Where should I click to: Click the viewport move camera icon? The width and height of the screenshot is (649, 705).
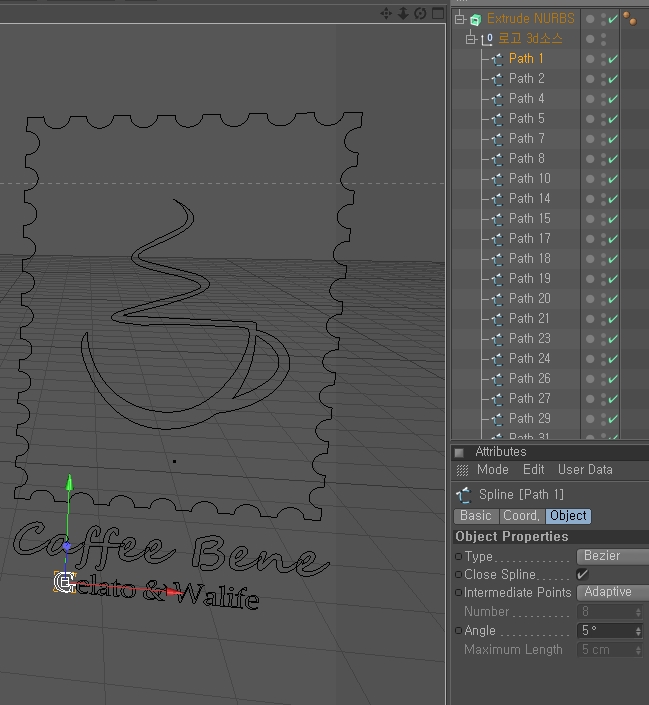[x=386, y=13]
